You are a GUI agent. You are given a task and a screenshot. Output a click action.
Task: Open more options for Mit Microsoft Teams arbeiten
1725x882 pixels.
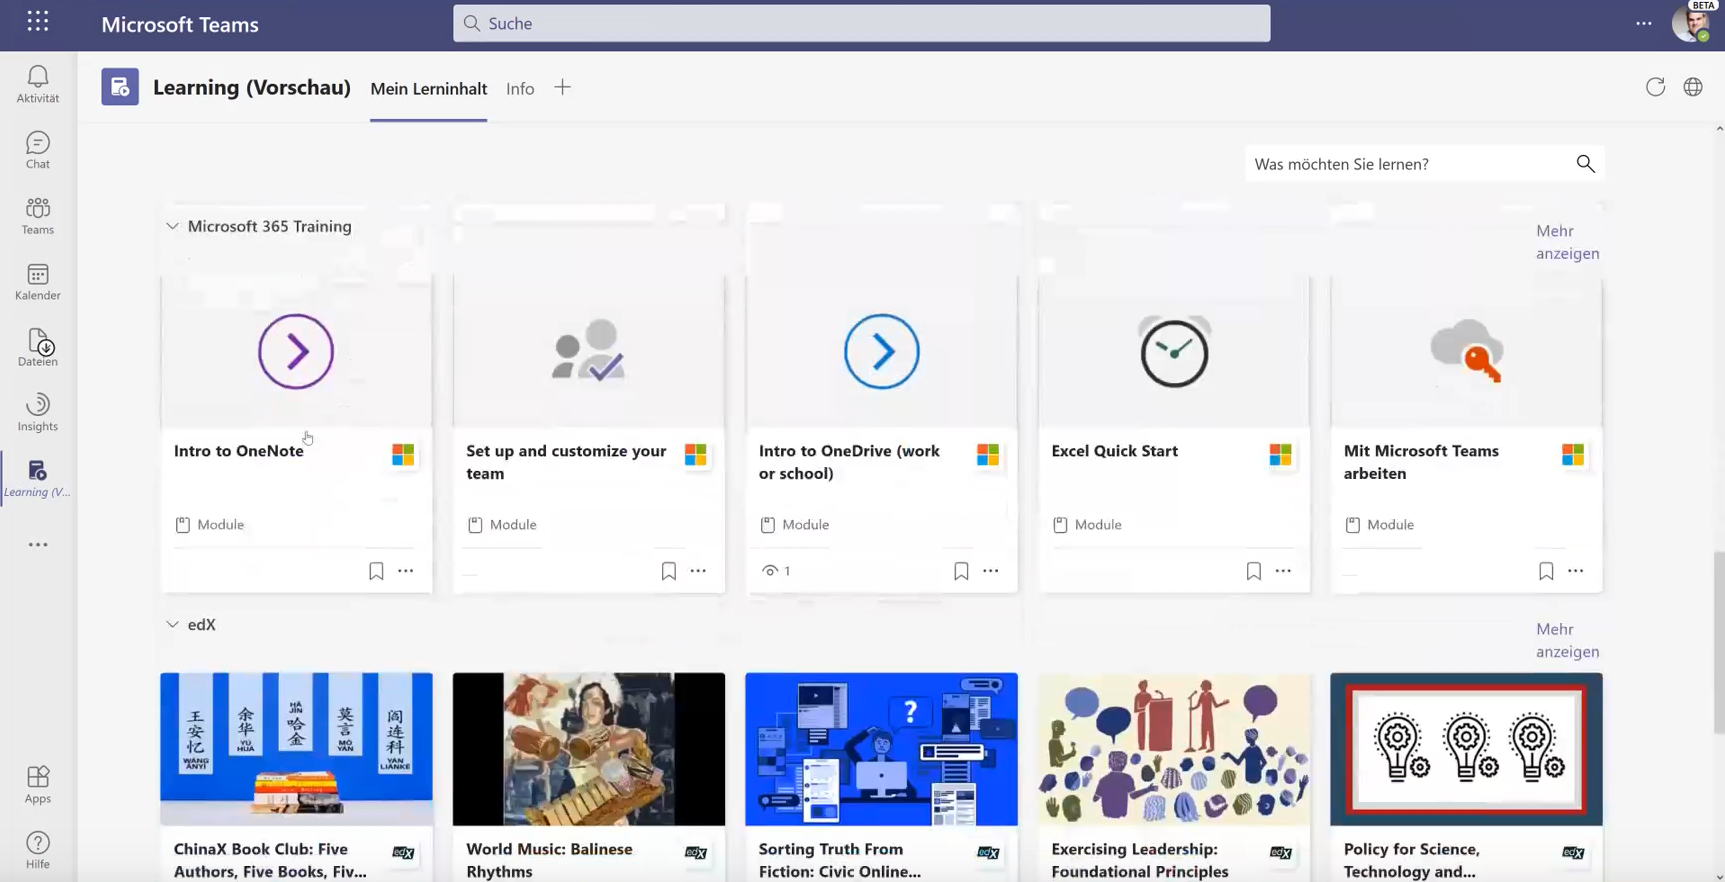(1575, 571)
